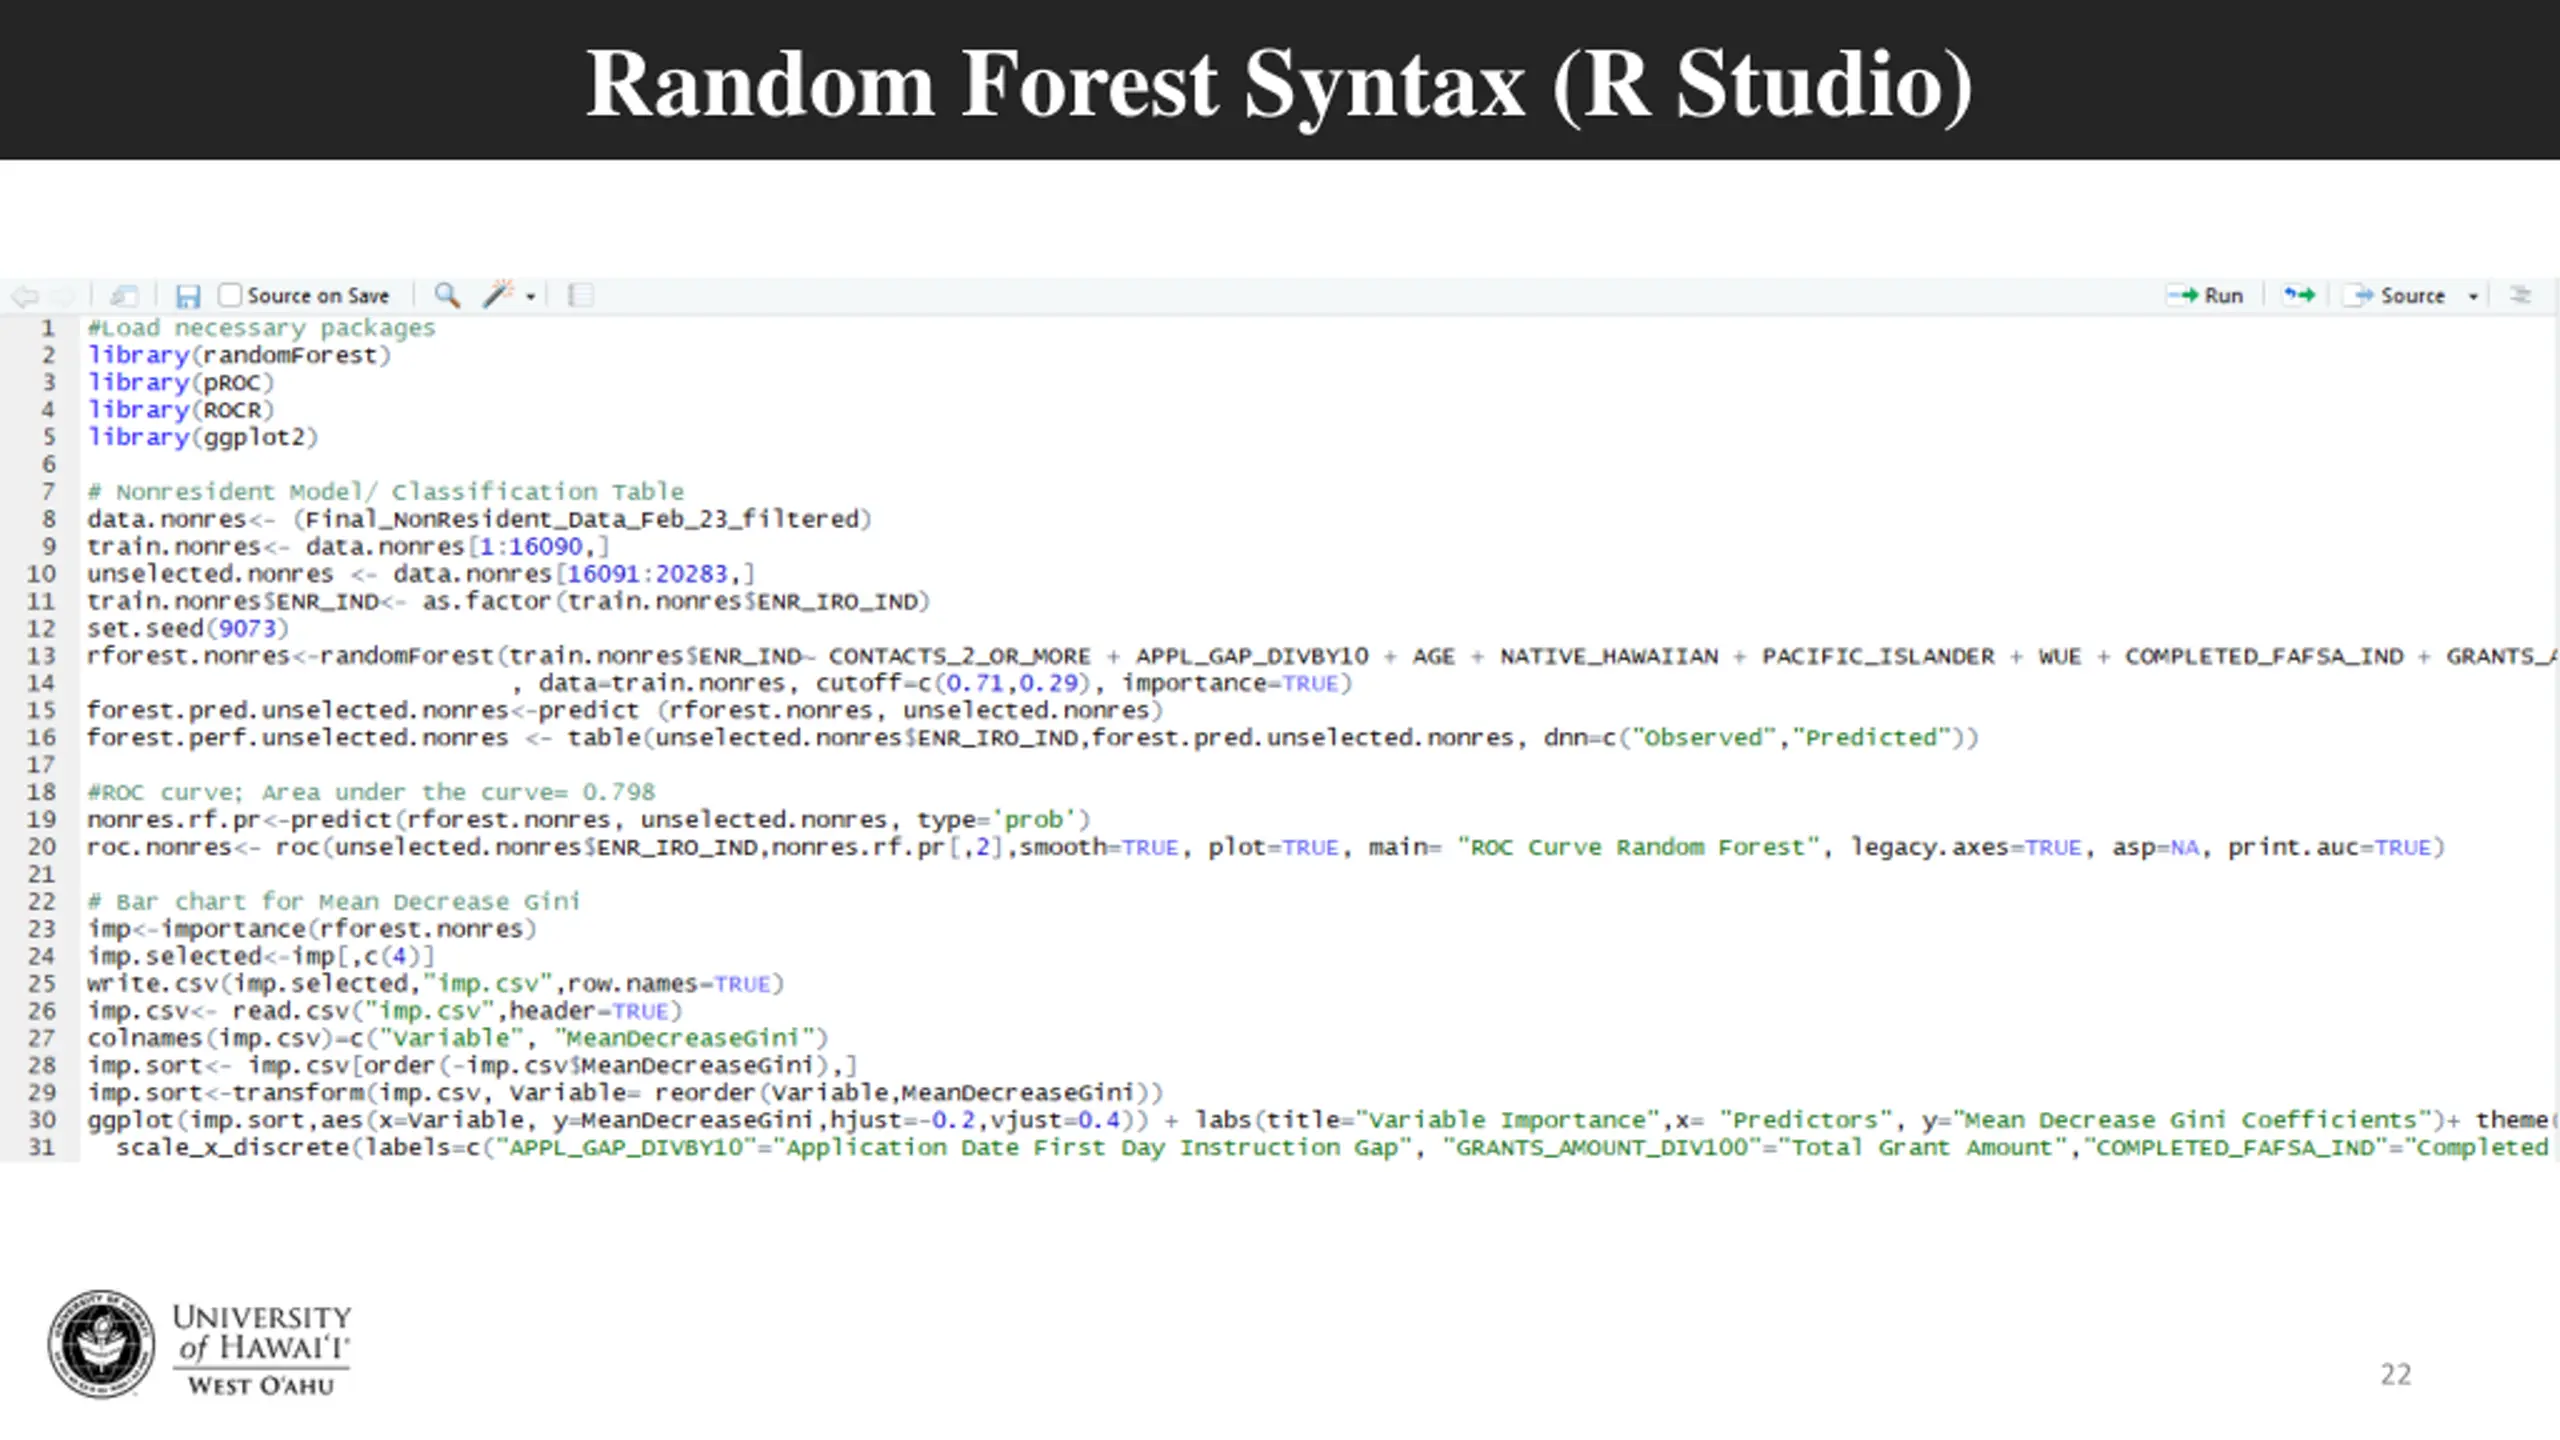Image resolution: width=2560 pixels, height=1440 pixels.
Task: Click the '# Bar chart for Mean Decrease Gini' comment
Action: [x=333, y=902]
